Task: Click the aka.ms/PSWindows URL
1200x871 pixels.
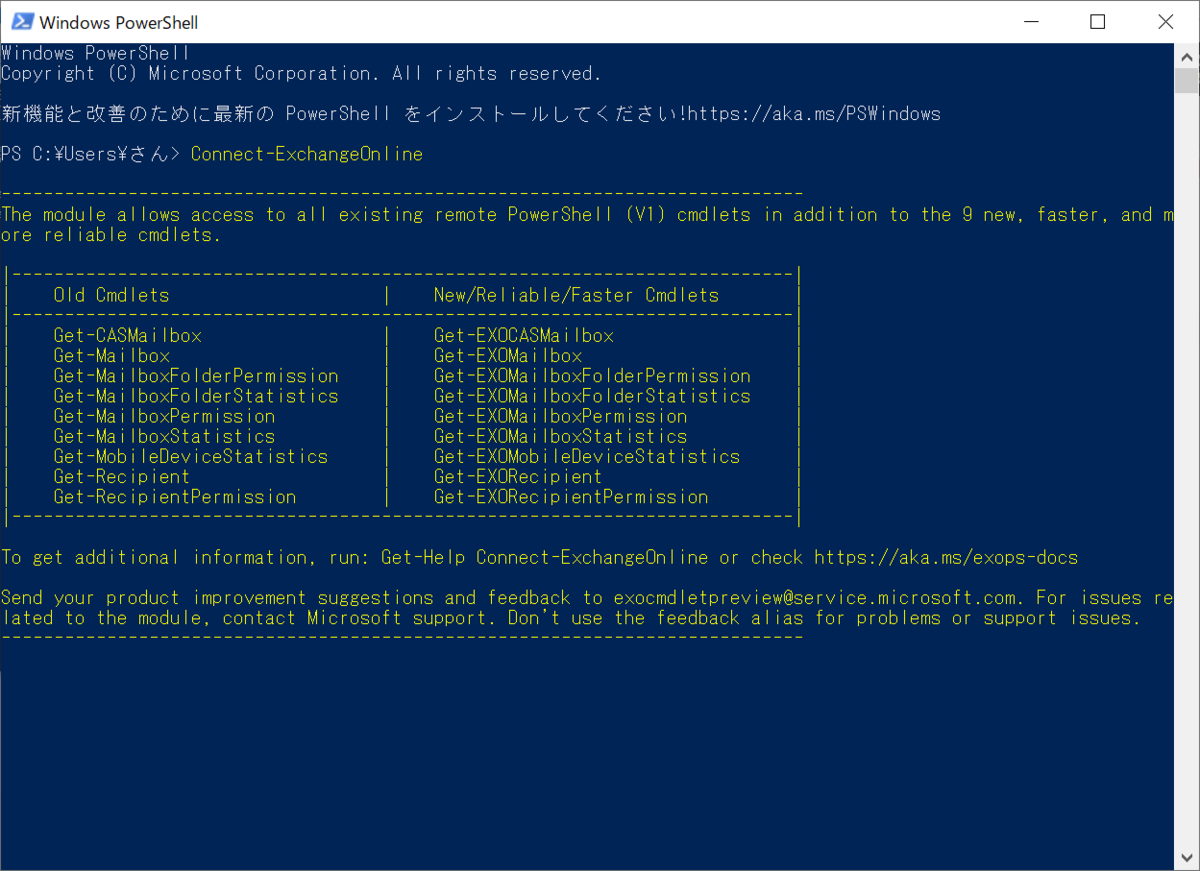Action: point(815,114)
